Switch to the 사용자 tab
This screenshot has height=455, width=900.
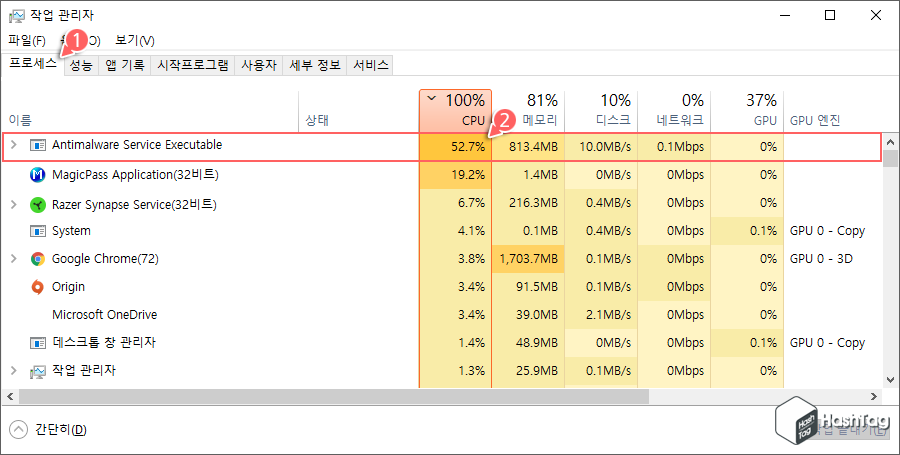(259, 65)
